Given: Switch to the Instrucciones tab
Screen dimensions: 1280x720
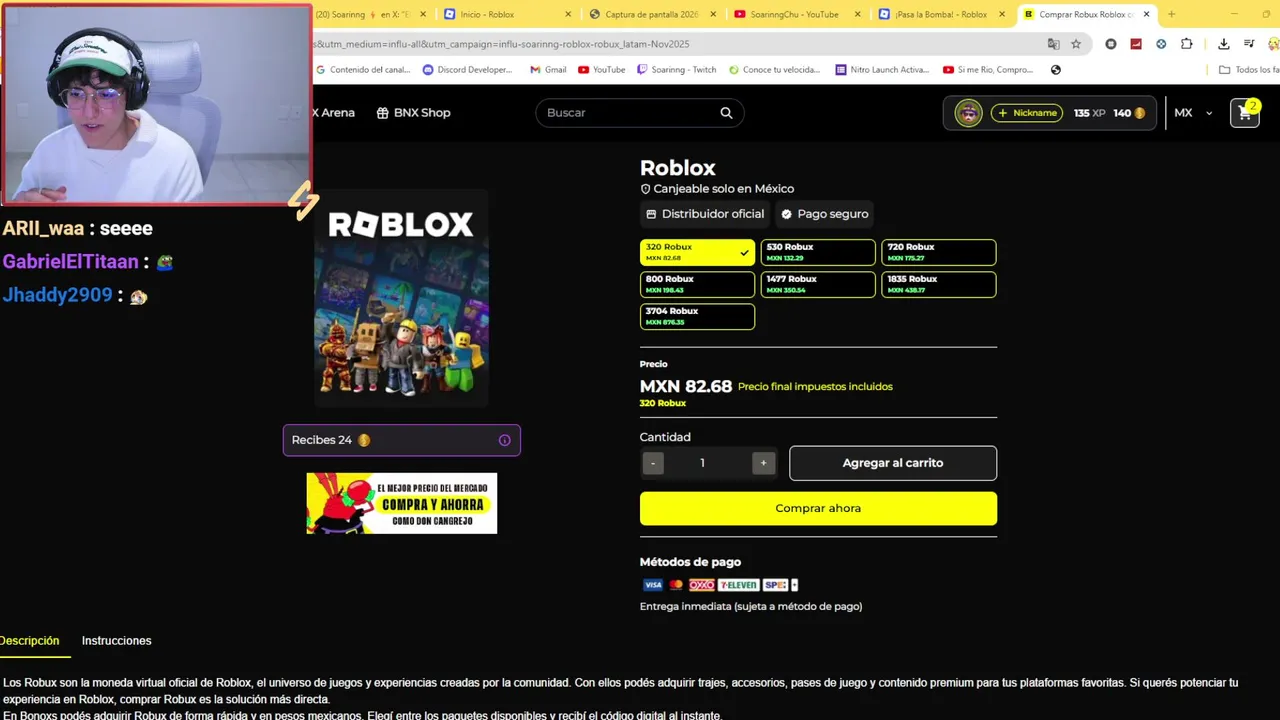Looking at the screenshot, I should click(x=117, y=641).
